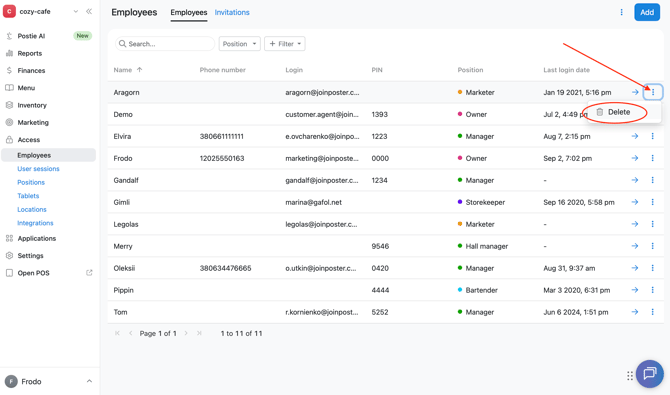Open Pippin's row options menu

click(652, 290)
